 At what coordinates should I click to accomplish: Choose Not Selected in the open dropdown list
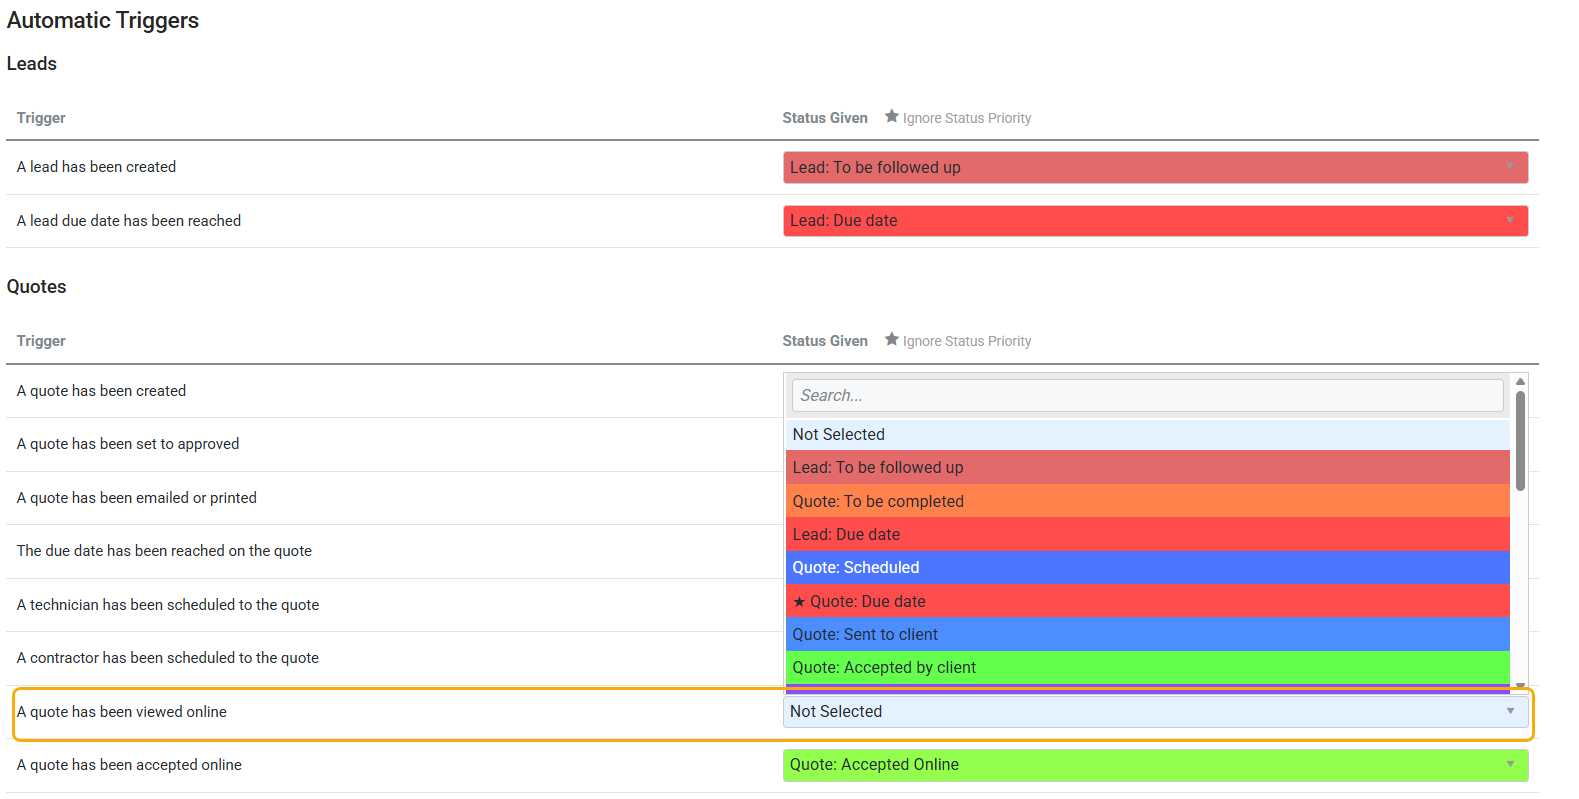click(x=1147, y=434)
